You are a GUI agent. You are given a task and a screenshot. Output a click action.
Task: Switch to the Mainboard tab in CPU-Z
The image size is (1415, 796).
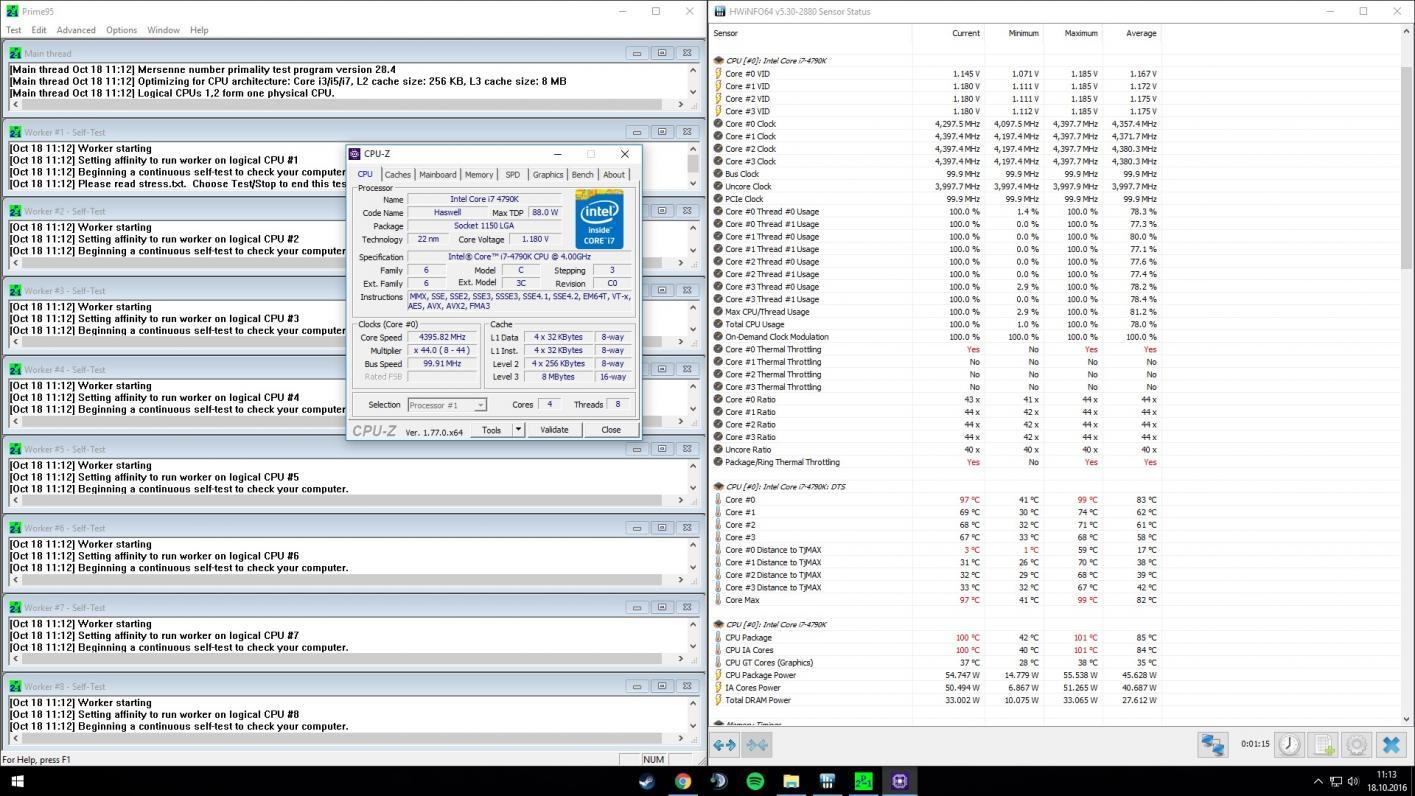[438, 175]
